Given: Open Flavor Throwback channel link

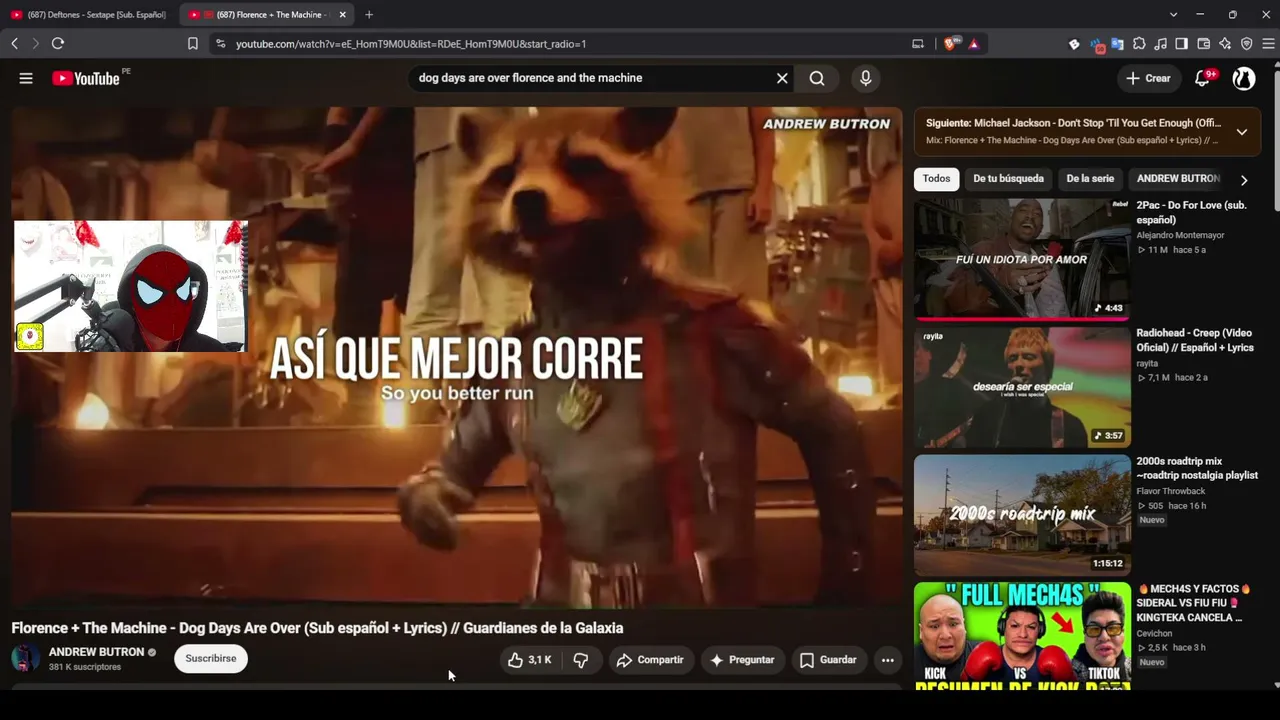Looking at the screenshot, I should click(x=1171, y=491).
